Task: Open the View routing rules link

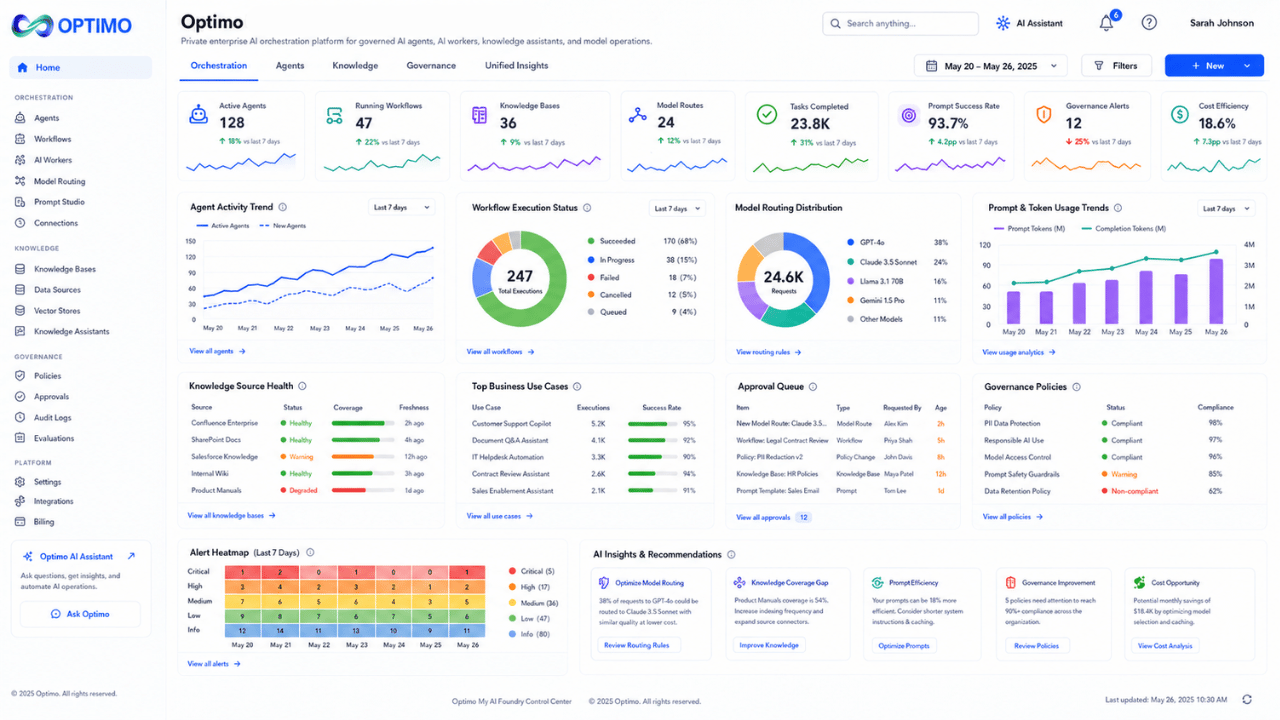Action: pos(768,352)
